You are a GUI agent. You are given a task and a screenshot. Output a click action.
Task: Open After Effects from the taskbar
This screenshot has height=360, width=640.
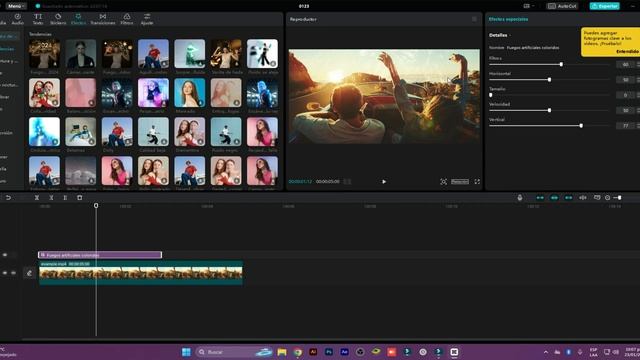(x=344, y=352)
